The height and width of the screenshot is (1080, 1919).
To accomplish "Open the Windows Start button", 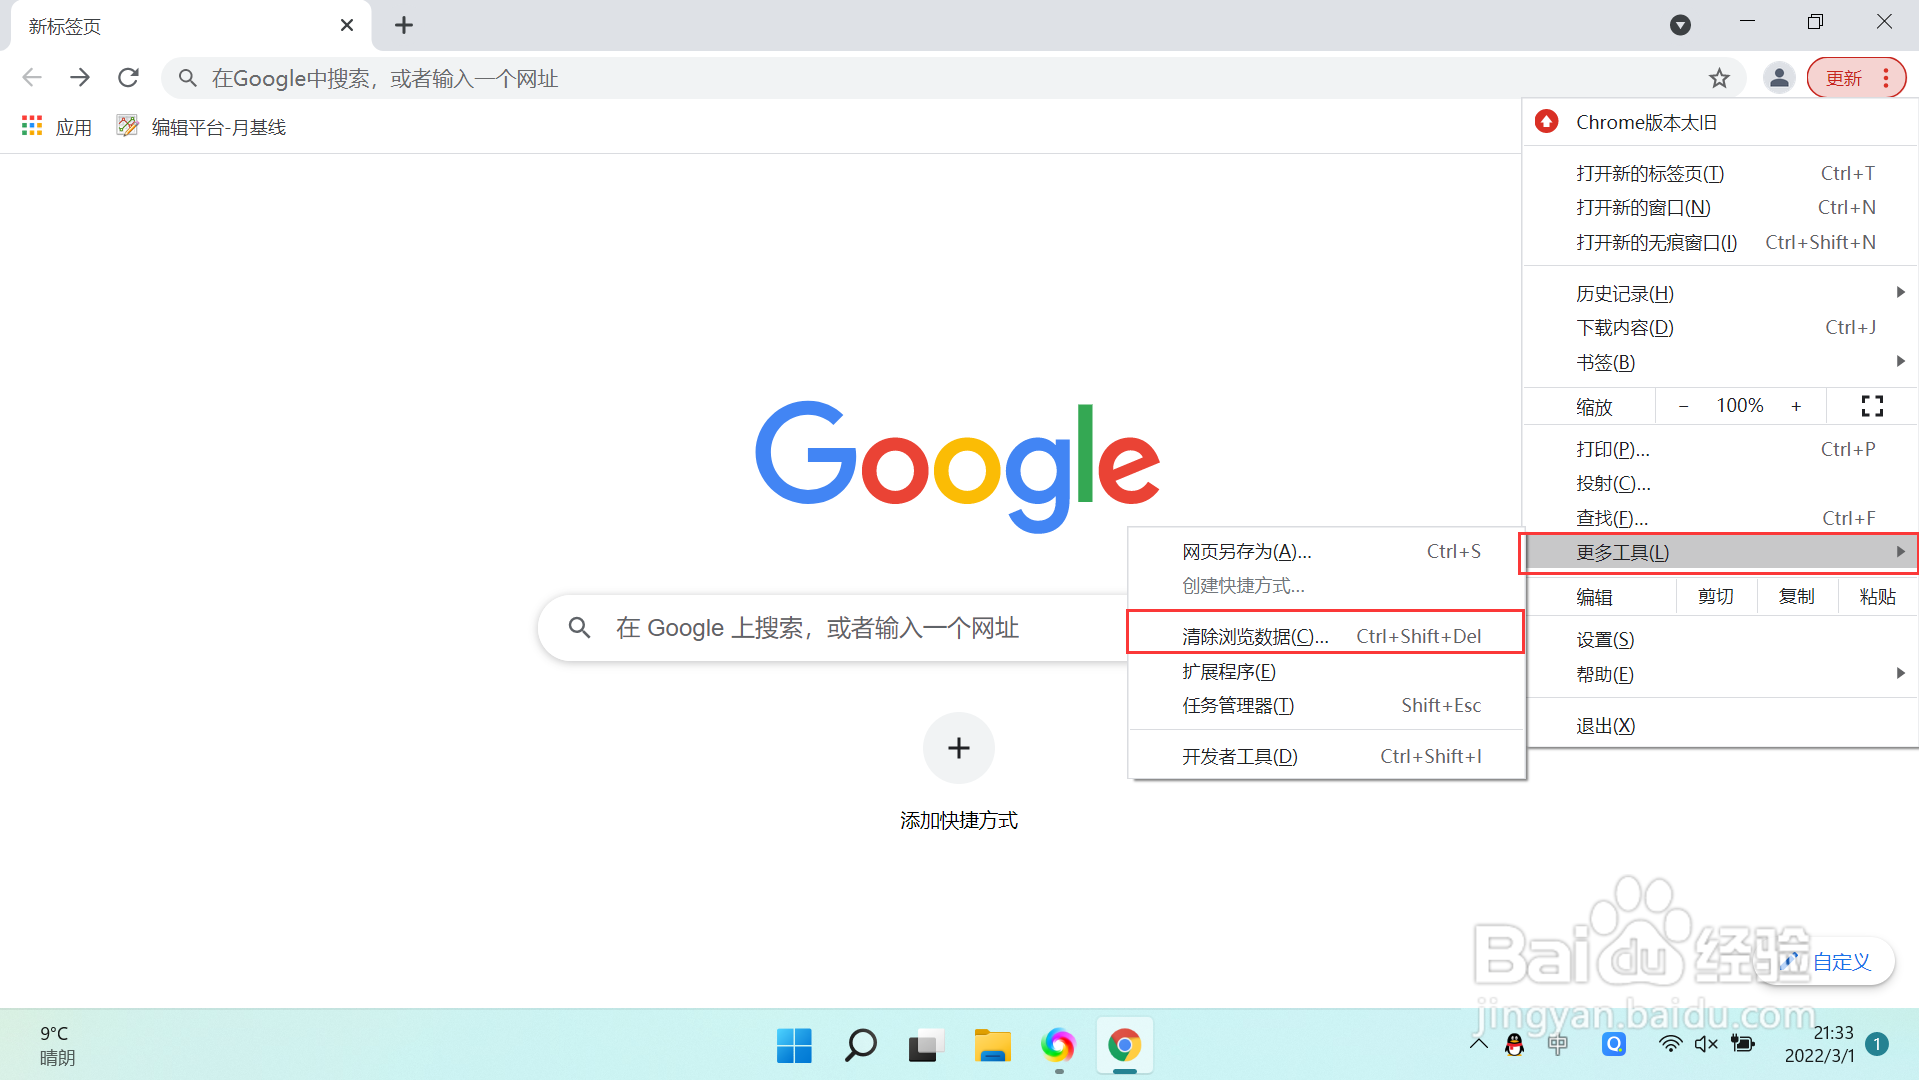I will point(795,1046).
